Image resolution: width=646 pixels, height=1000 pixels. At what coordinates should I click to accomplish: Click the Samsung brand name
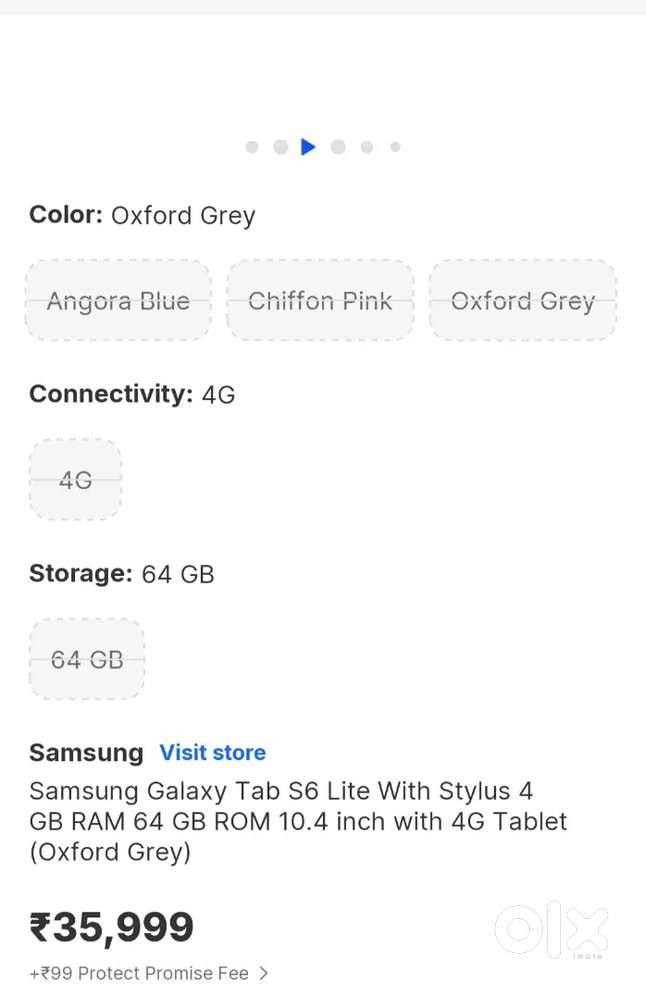(86, 752)
